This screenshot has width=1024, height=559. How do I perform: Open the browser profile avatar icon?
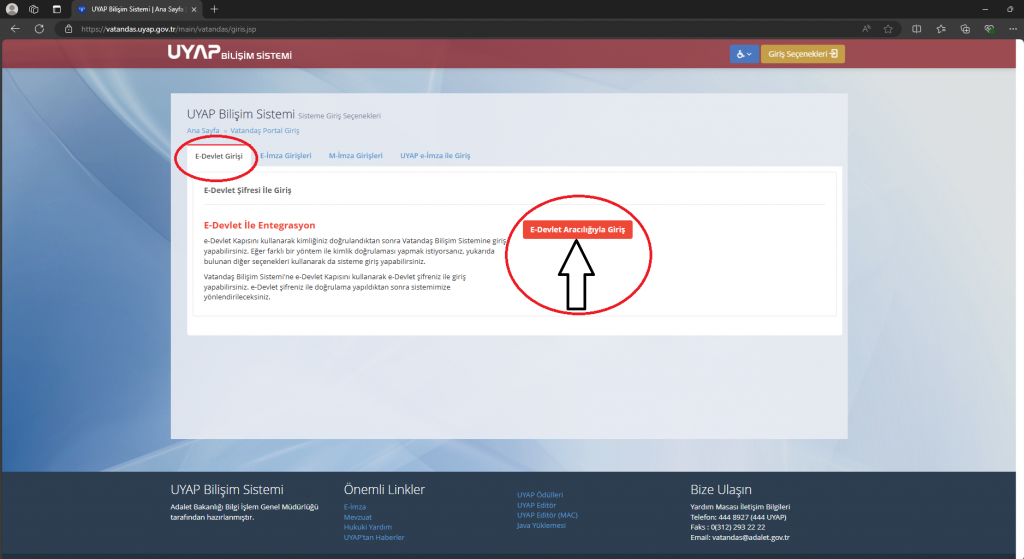(x=12, y=9)
